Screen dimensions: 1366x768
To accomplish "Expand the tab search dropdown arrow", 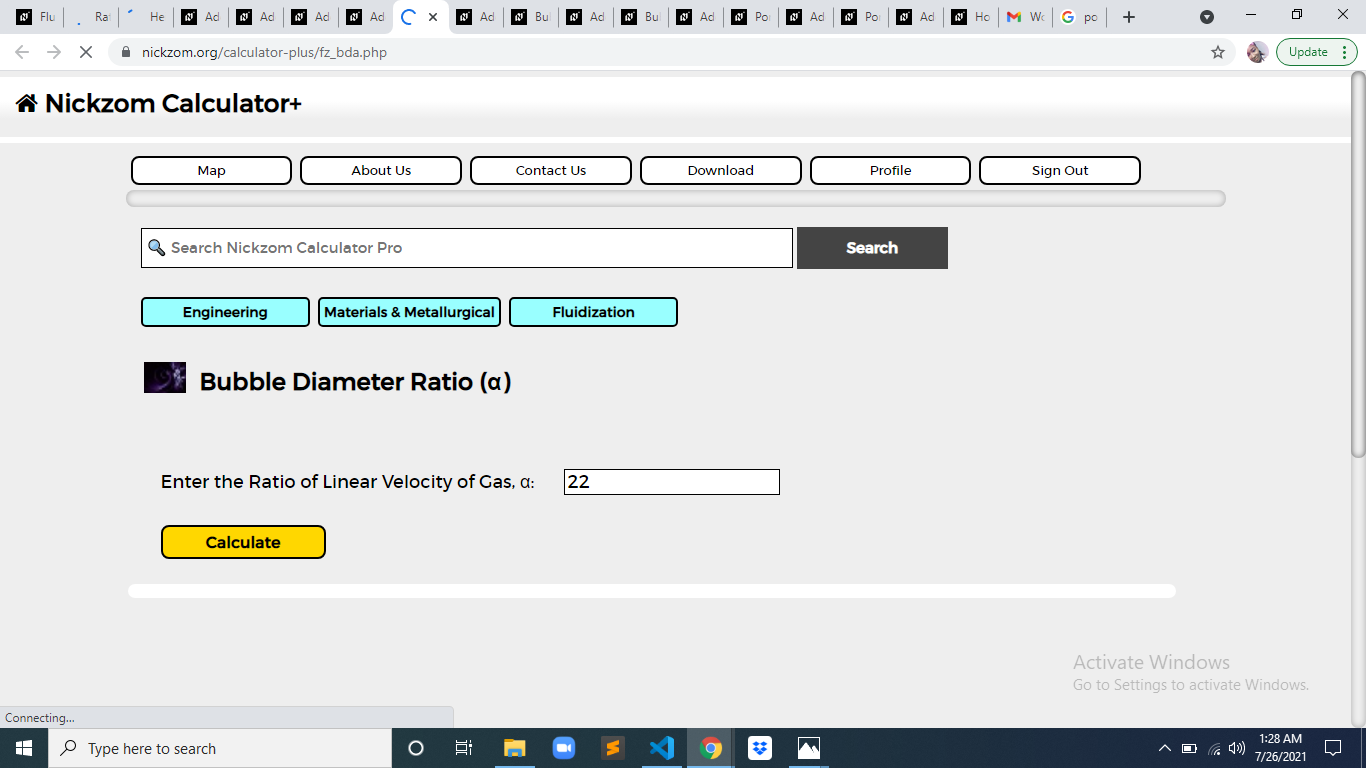I will [x=1207, y=17].
